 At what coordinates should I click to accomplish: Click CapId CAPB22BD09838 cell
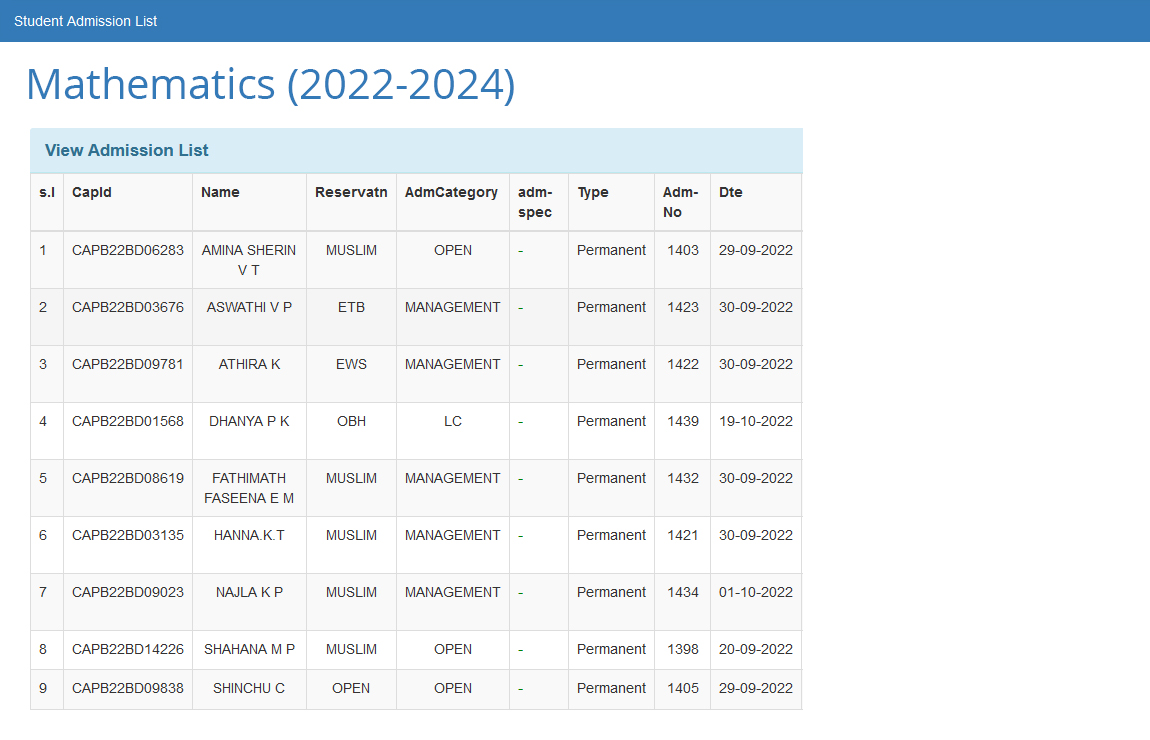point(128,688)
